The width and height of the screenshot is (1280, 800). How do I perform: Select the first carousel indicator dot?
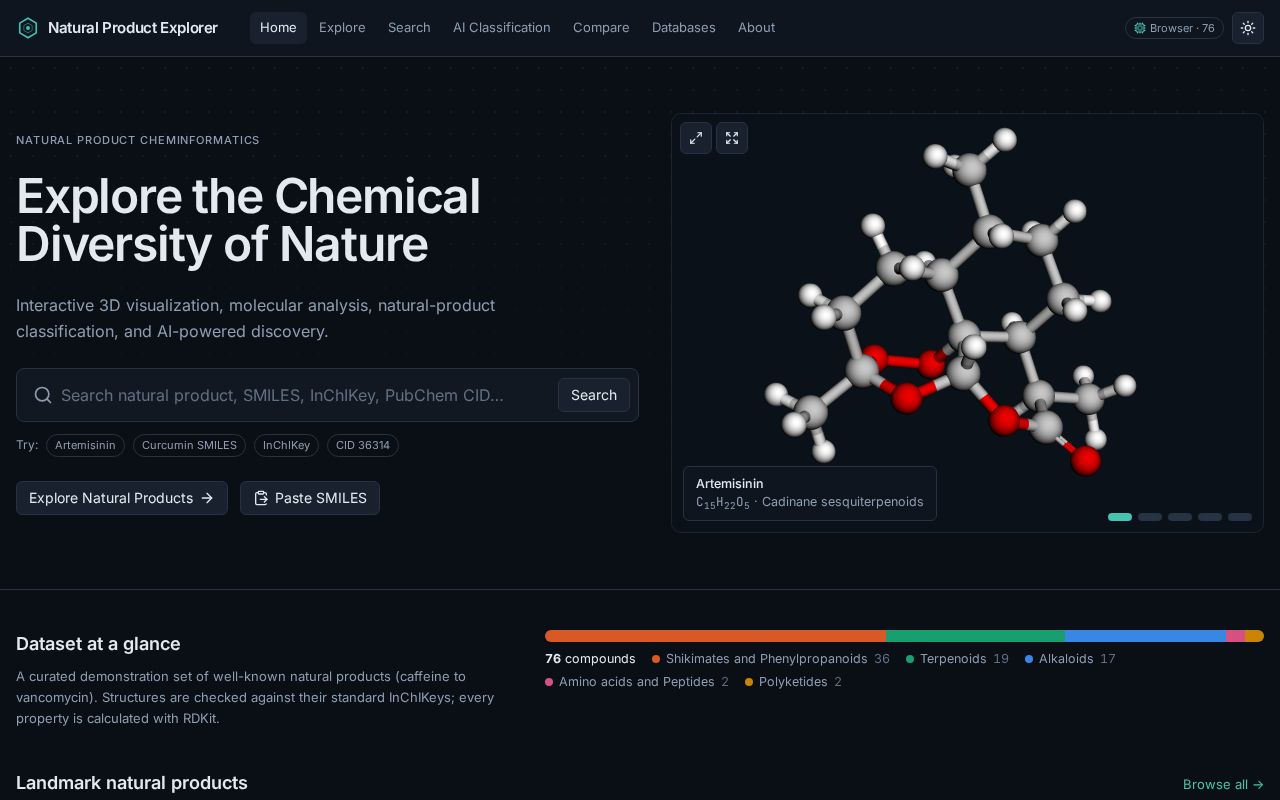pos(1120,517)
